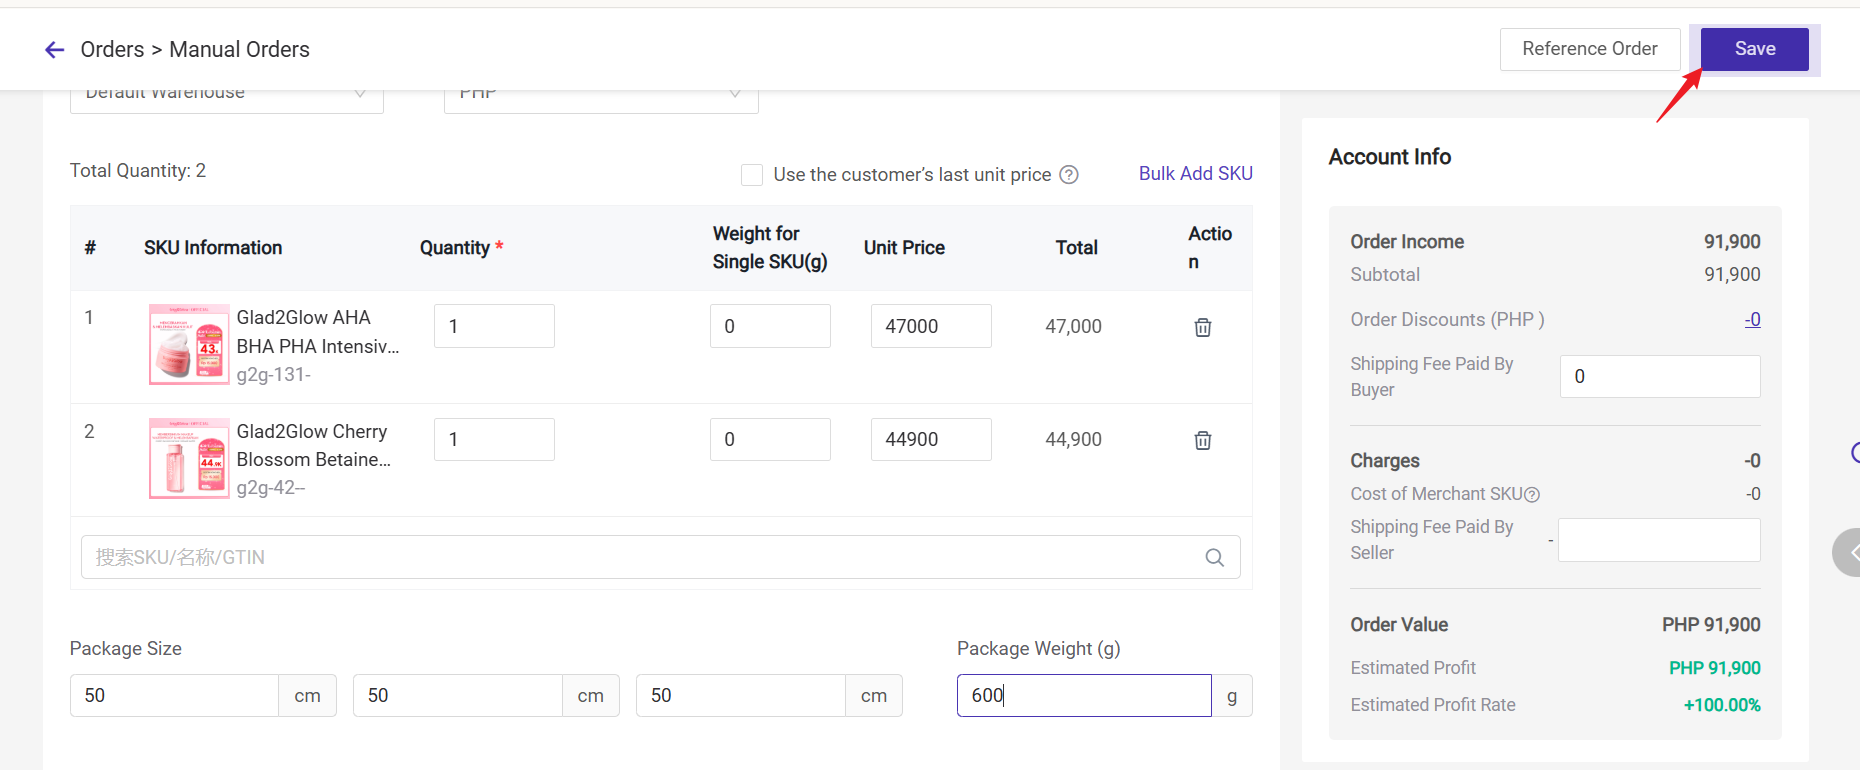Focus the Package Weight input field
The height and width of the screenshot is (770, 1860).
tap(1083, 696)
